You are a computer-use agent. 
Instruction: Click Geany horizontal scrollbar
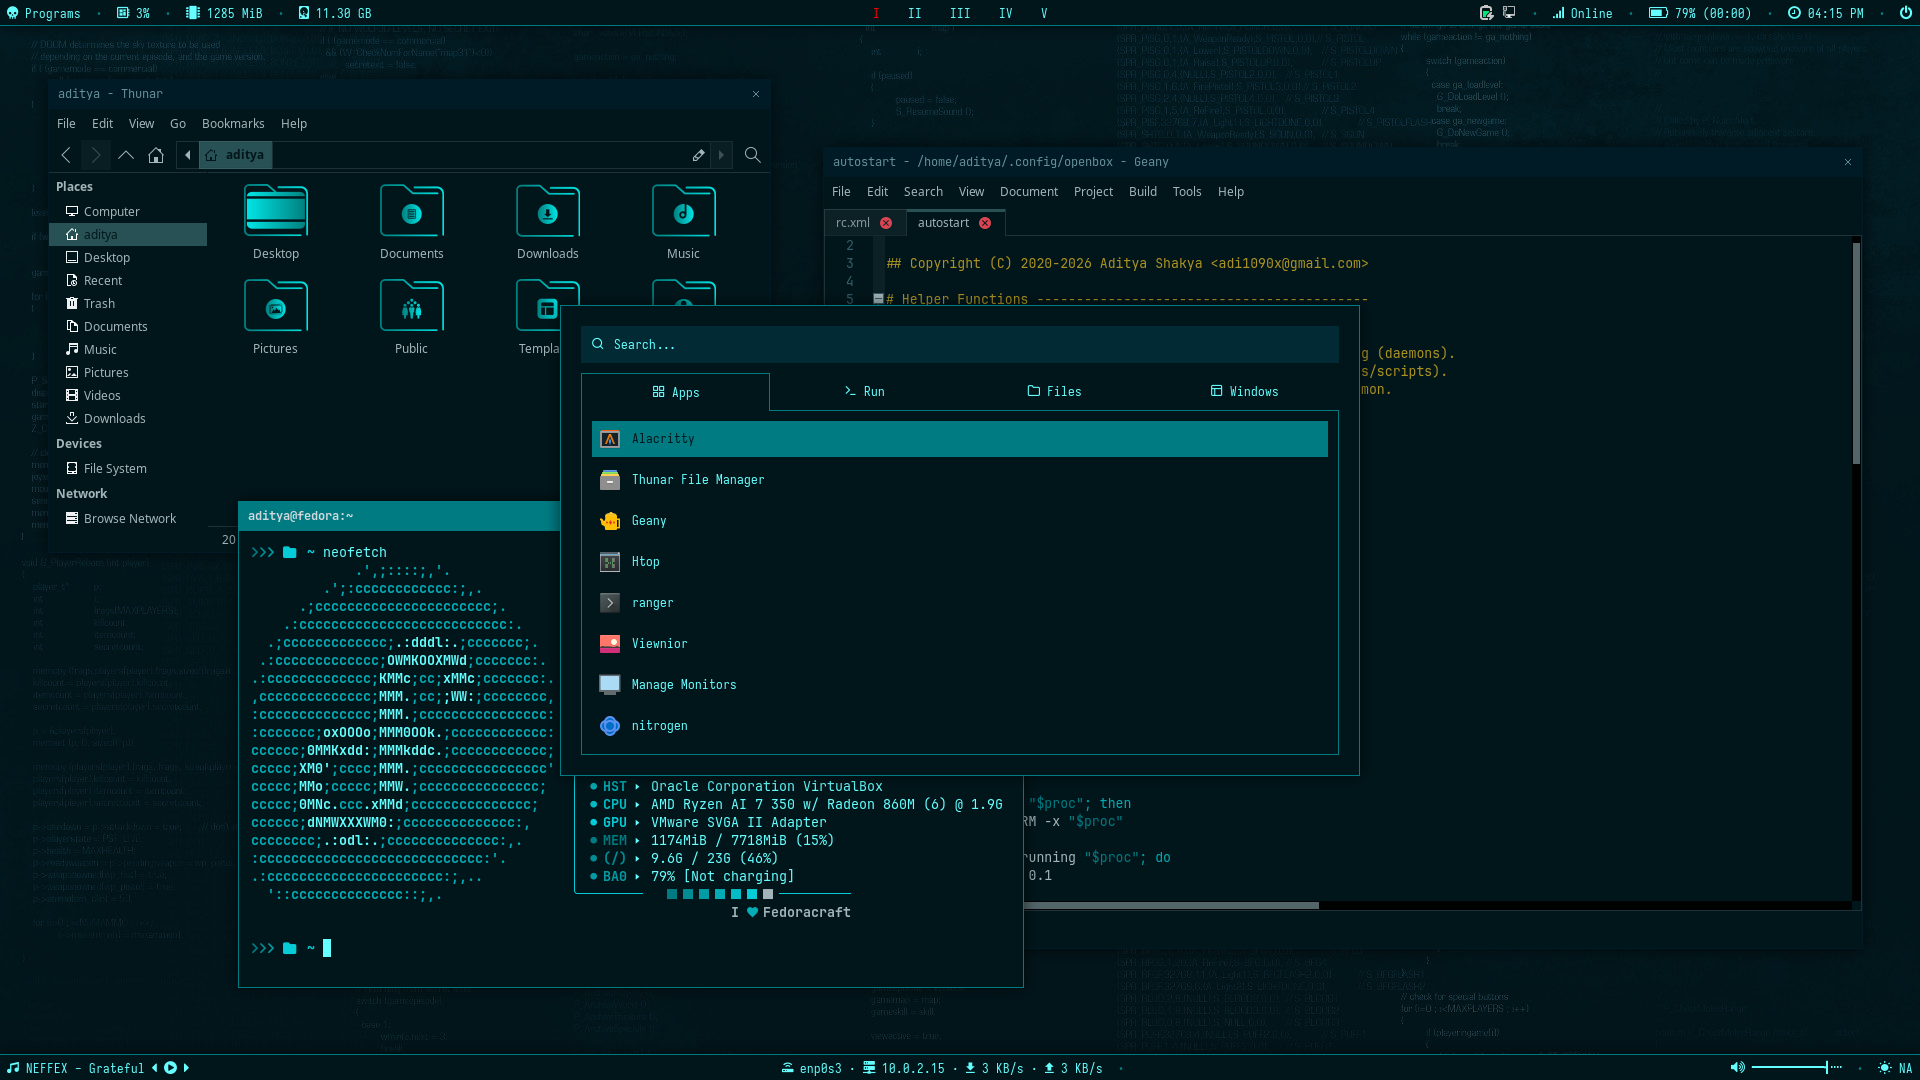[x=1171, y=906]
